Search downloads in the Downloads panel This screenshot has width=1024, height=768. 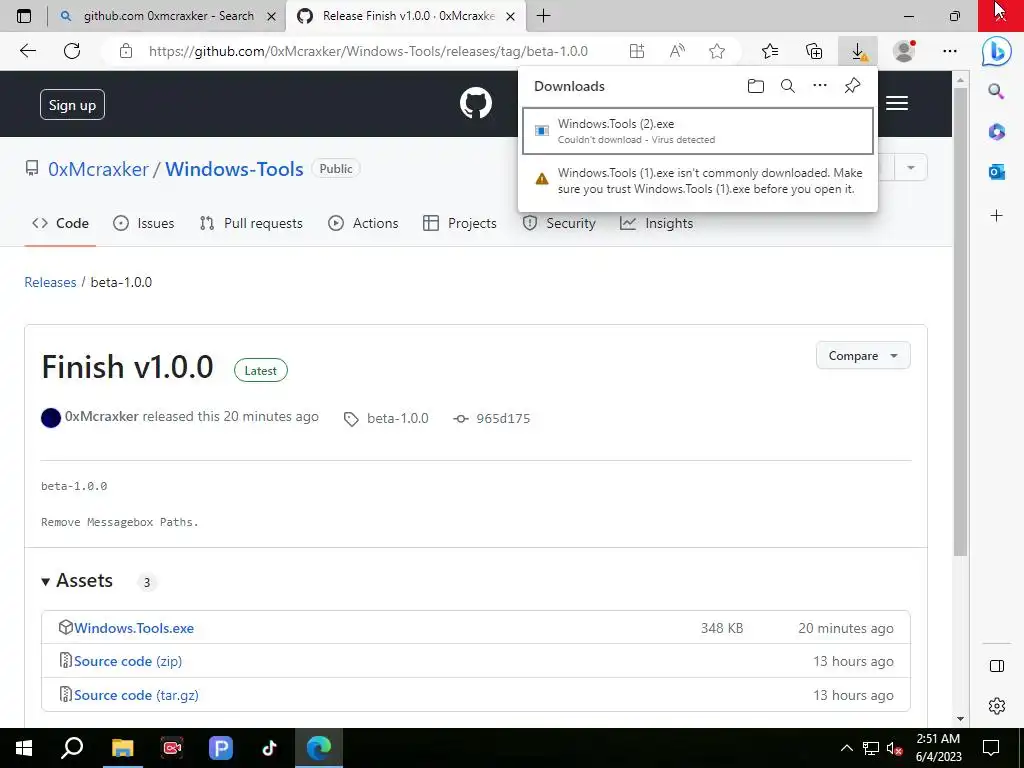coord(788,86)
